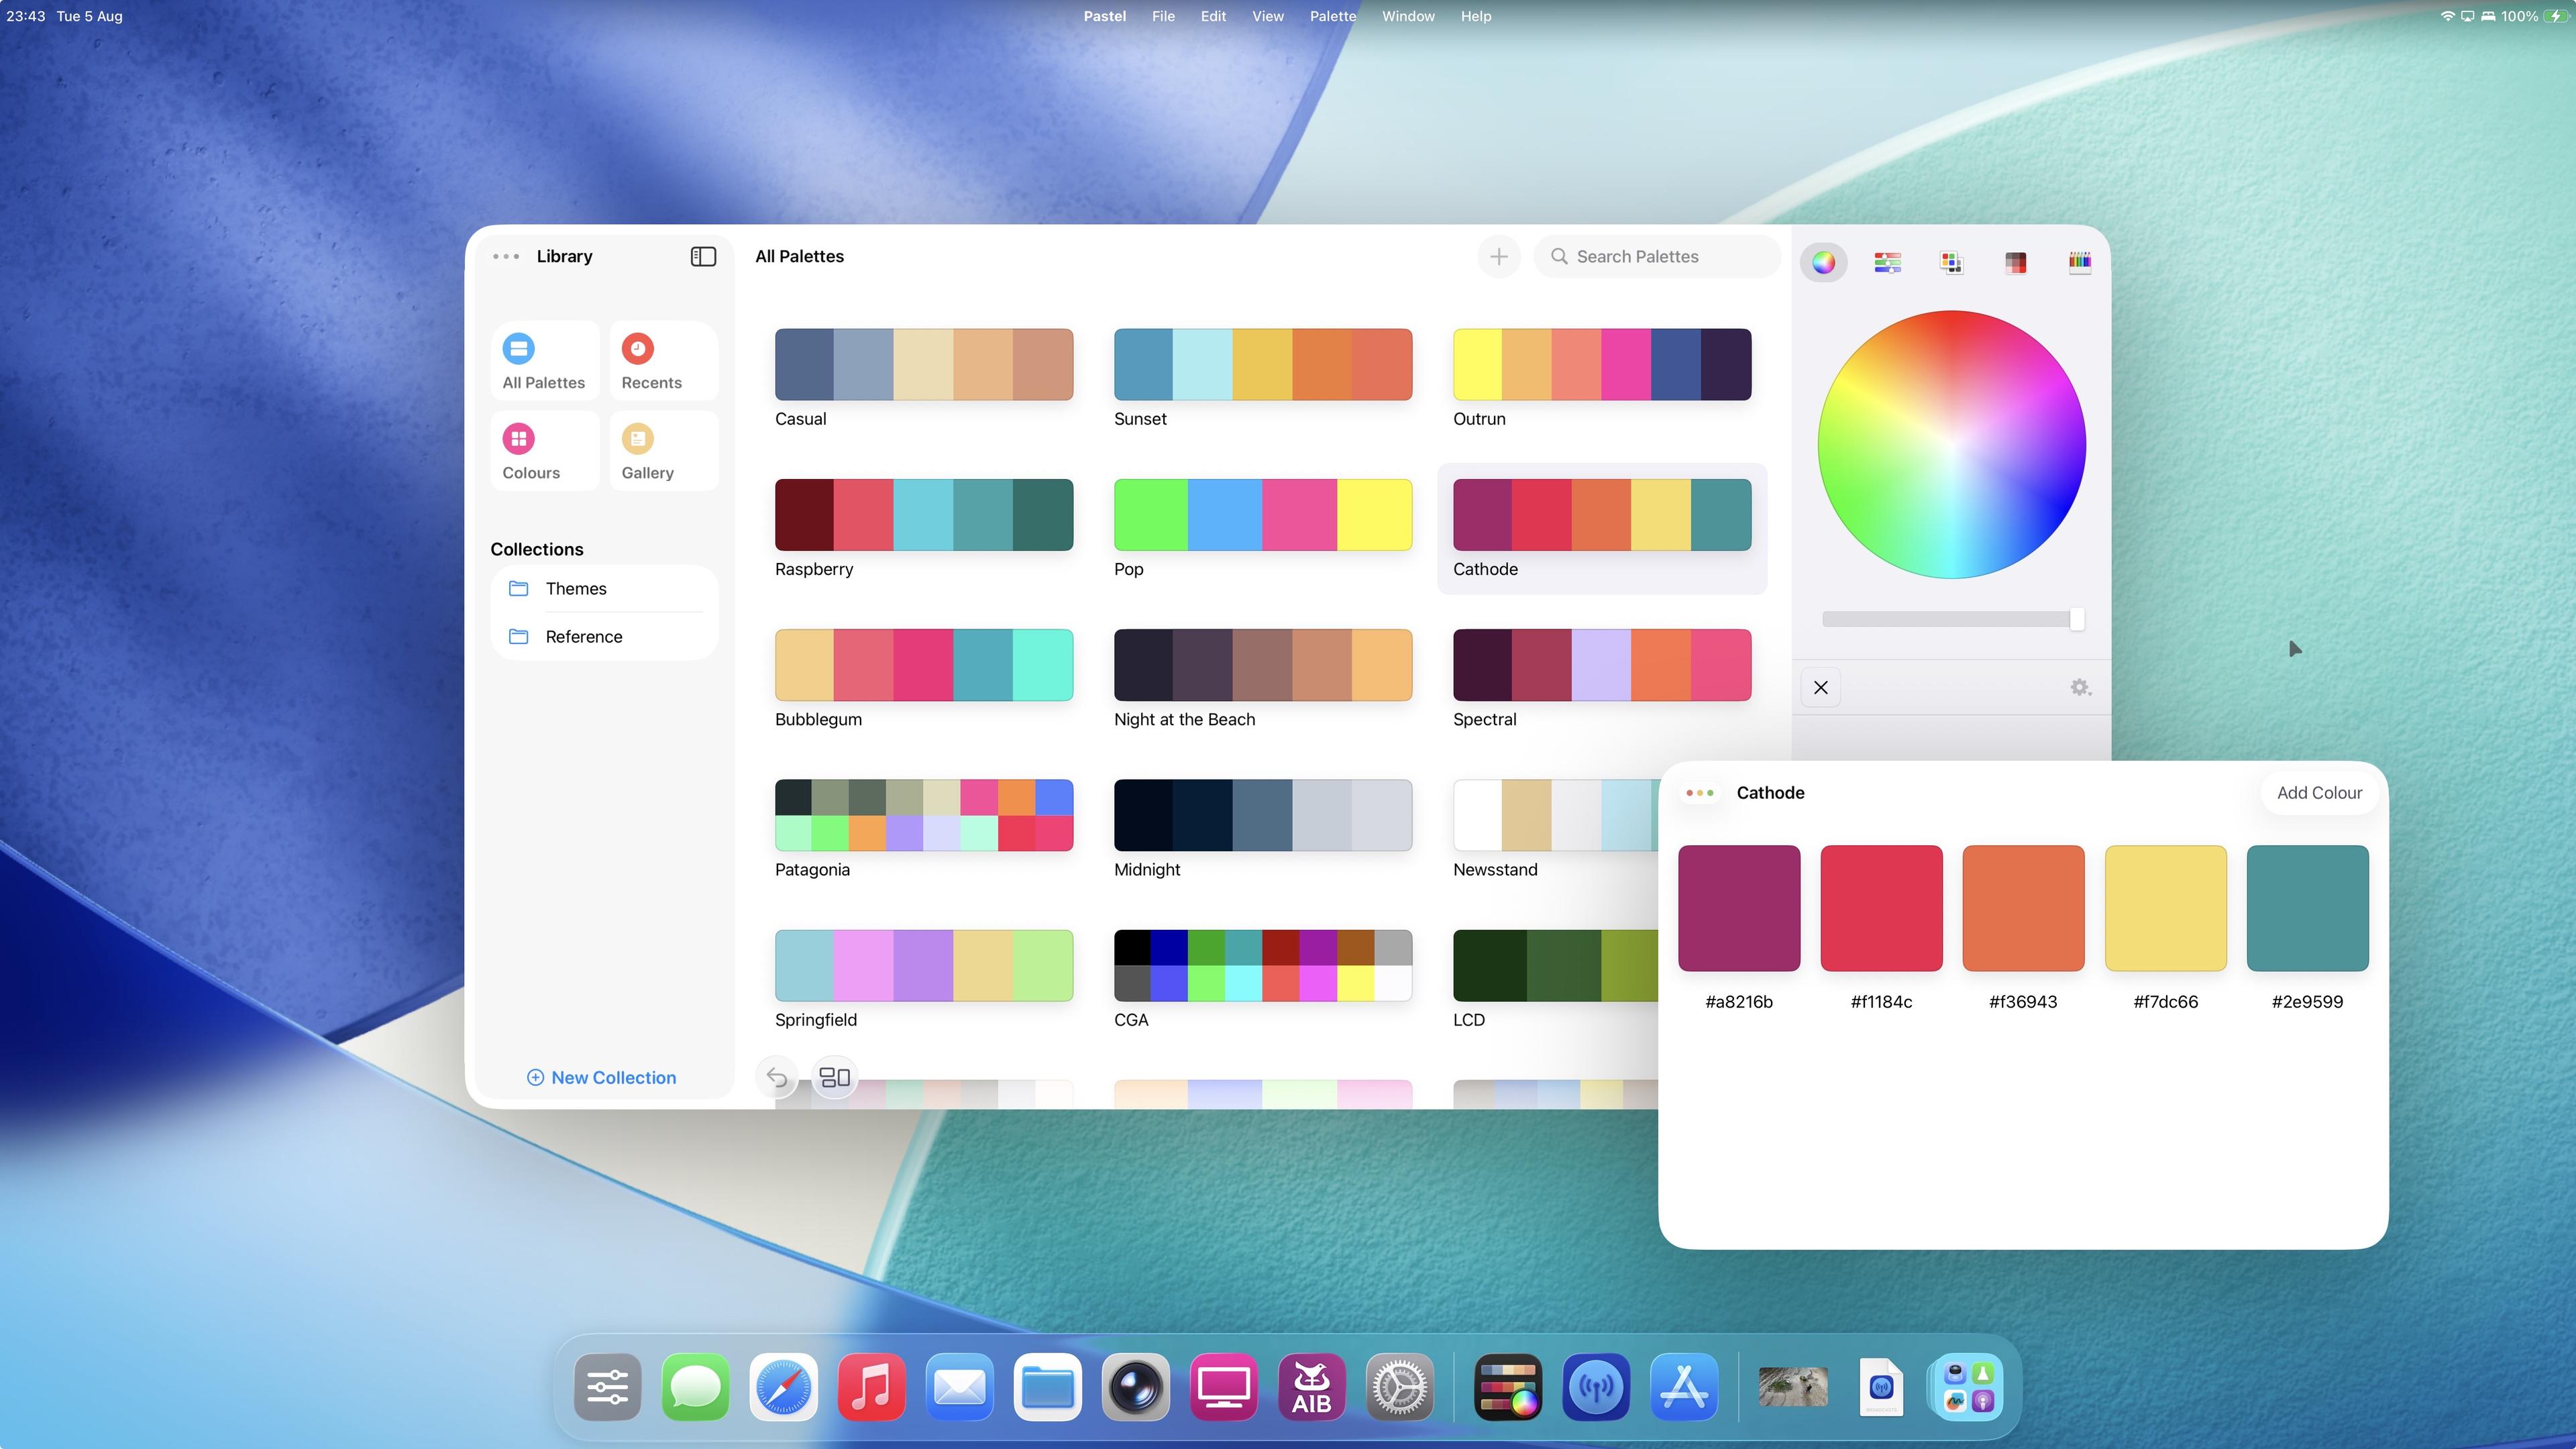
Task: Open the Gallery sidebar tile
Action: point(663,451)
